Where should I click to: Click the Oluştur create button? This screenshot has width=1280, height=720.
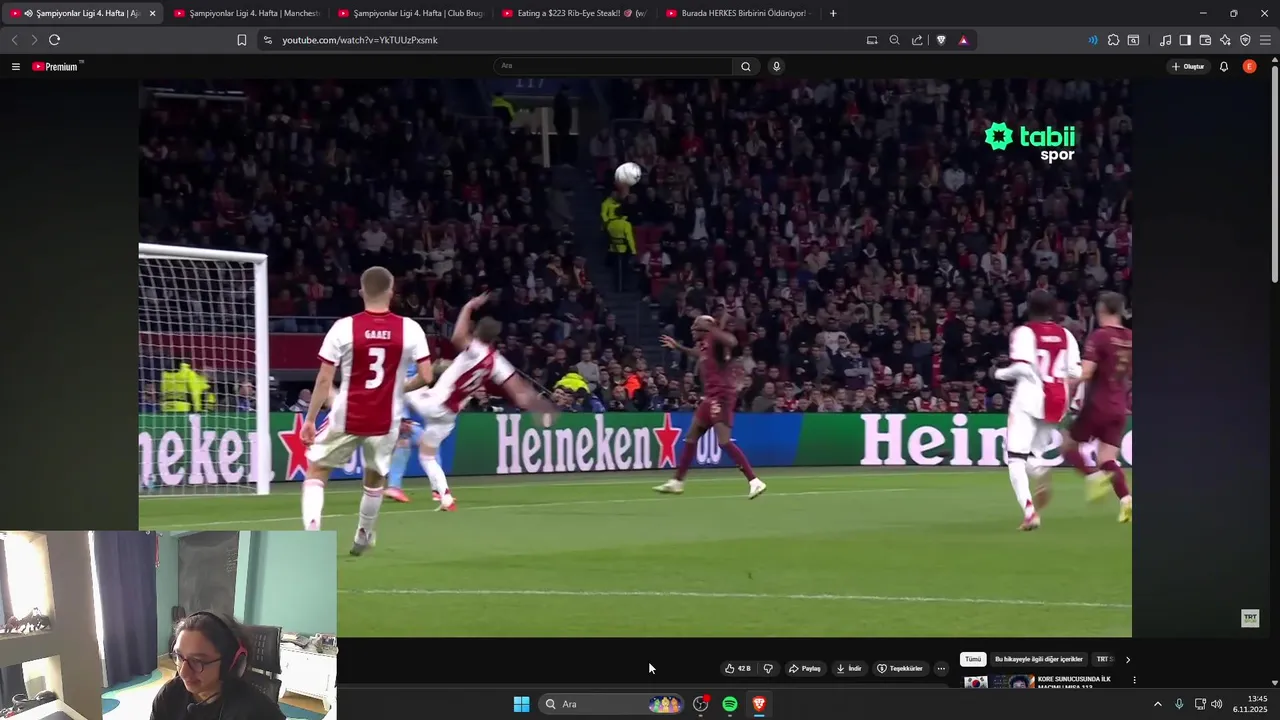[1189, 67]
